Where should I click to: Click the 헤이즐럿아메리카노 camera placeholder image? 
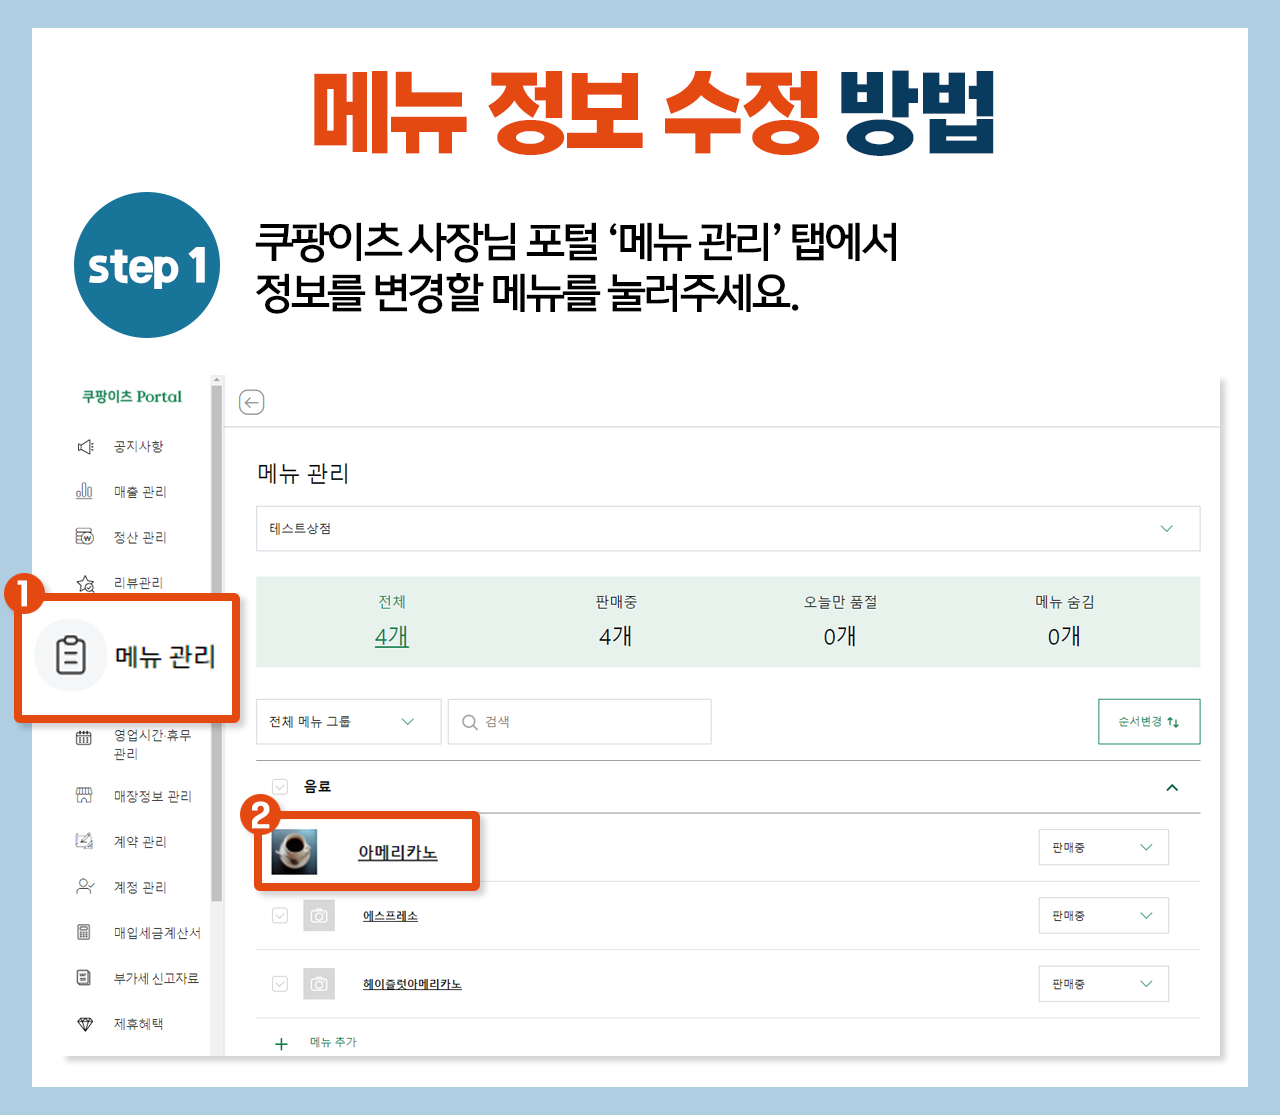pos(319,984)
